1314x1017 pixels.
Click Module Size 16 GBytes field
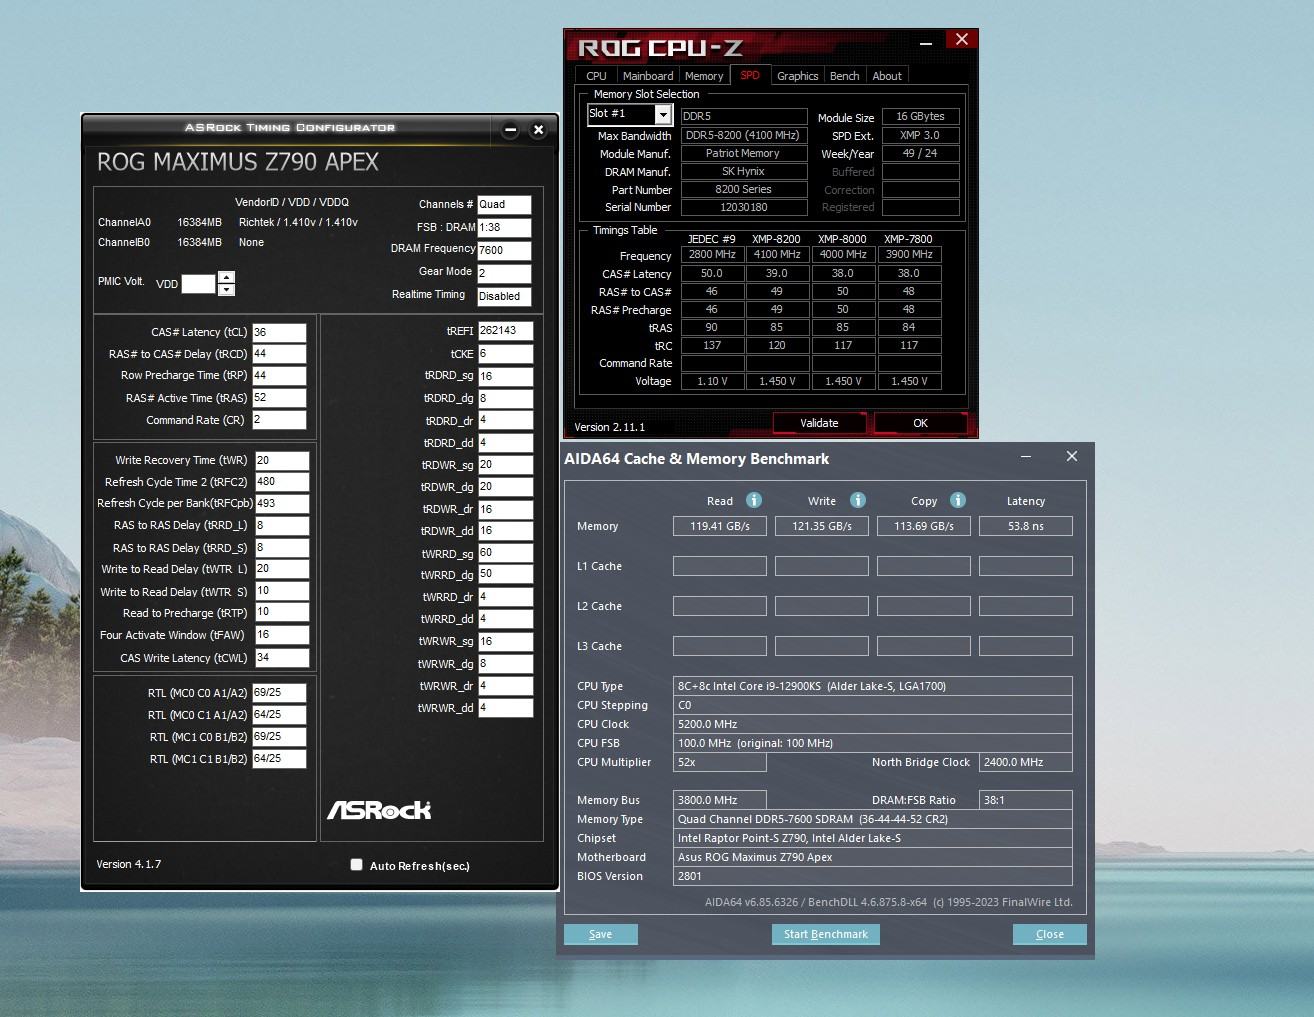[921, 116]
